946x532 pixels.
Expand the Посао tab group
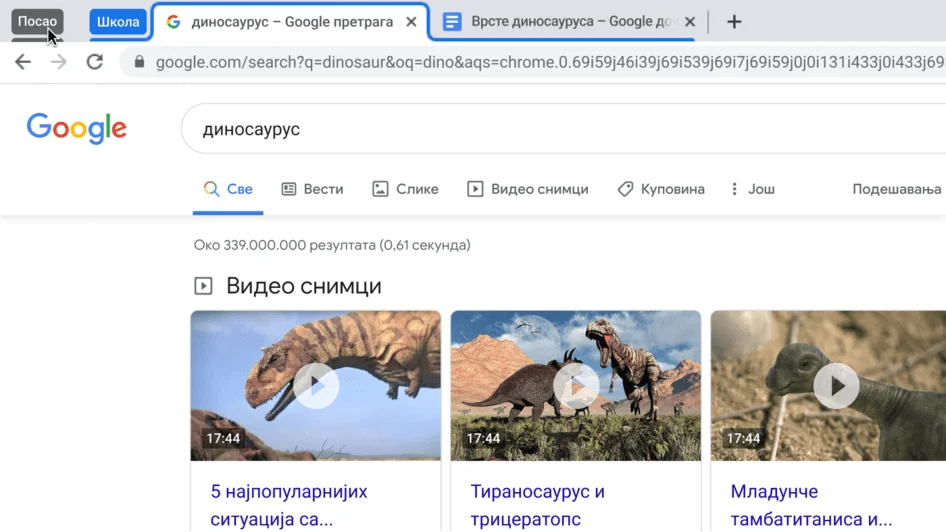click(x=37, y=22)
